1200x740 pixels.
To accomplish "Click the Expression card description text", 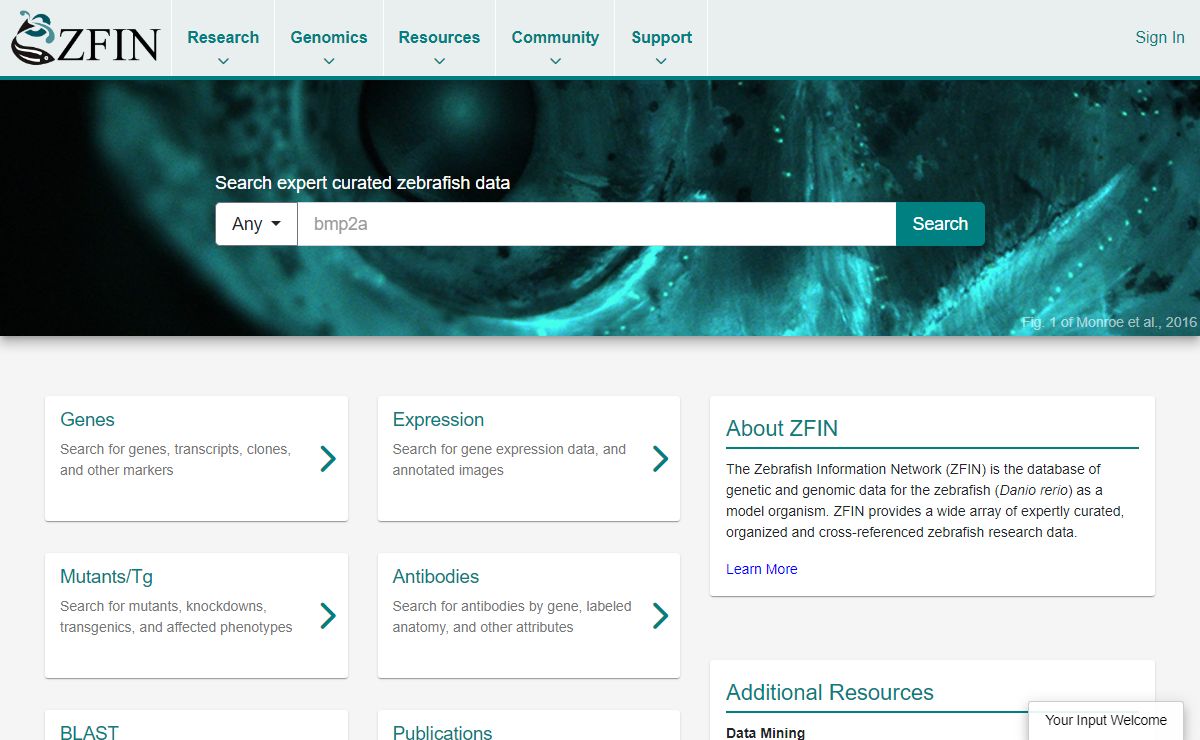I will pyautogui.click(x=509, y=460).
